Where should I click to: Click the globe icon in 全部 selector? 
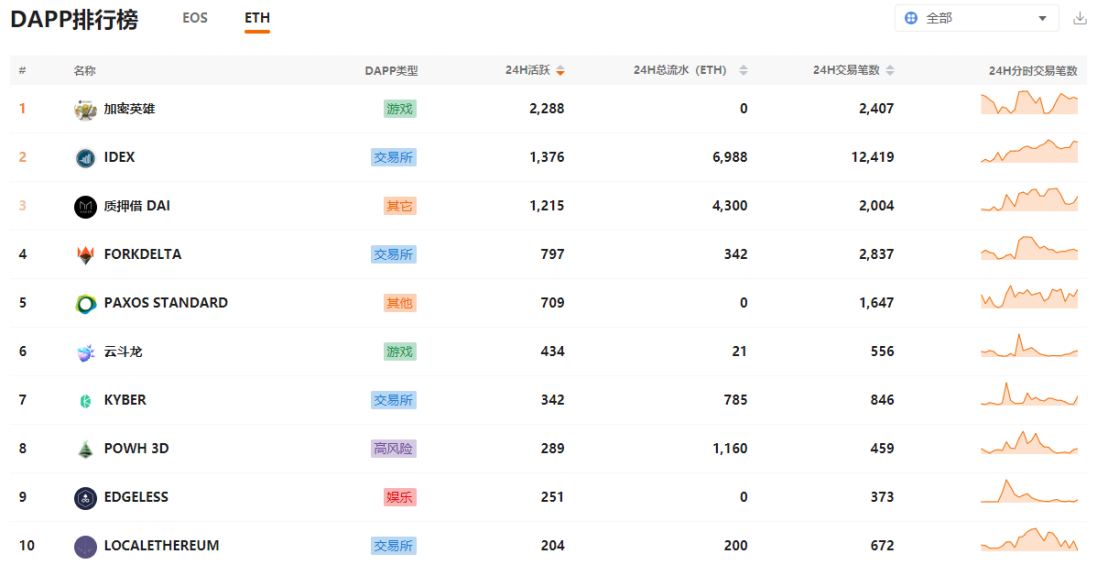911,18
